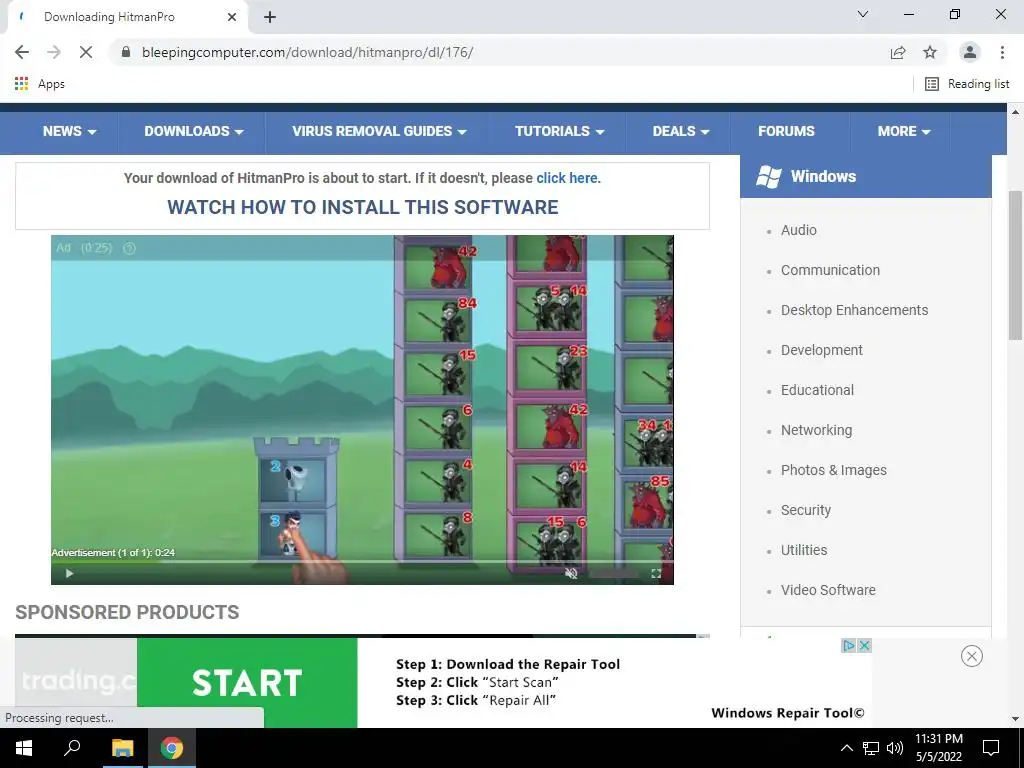View site security lock icon
Image resolution: width=1024 pixels, height=768 pixels.
point(126,52)
